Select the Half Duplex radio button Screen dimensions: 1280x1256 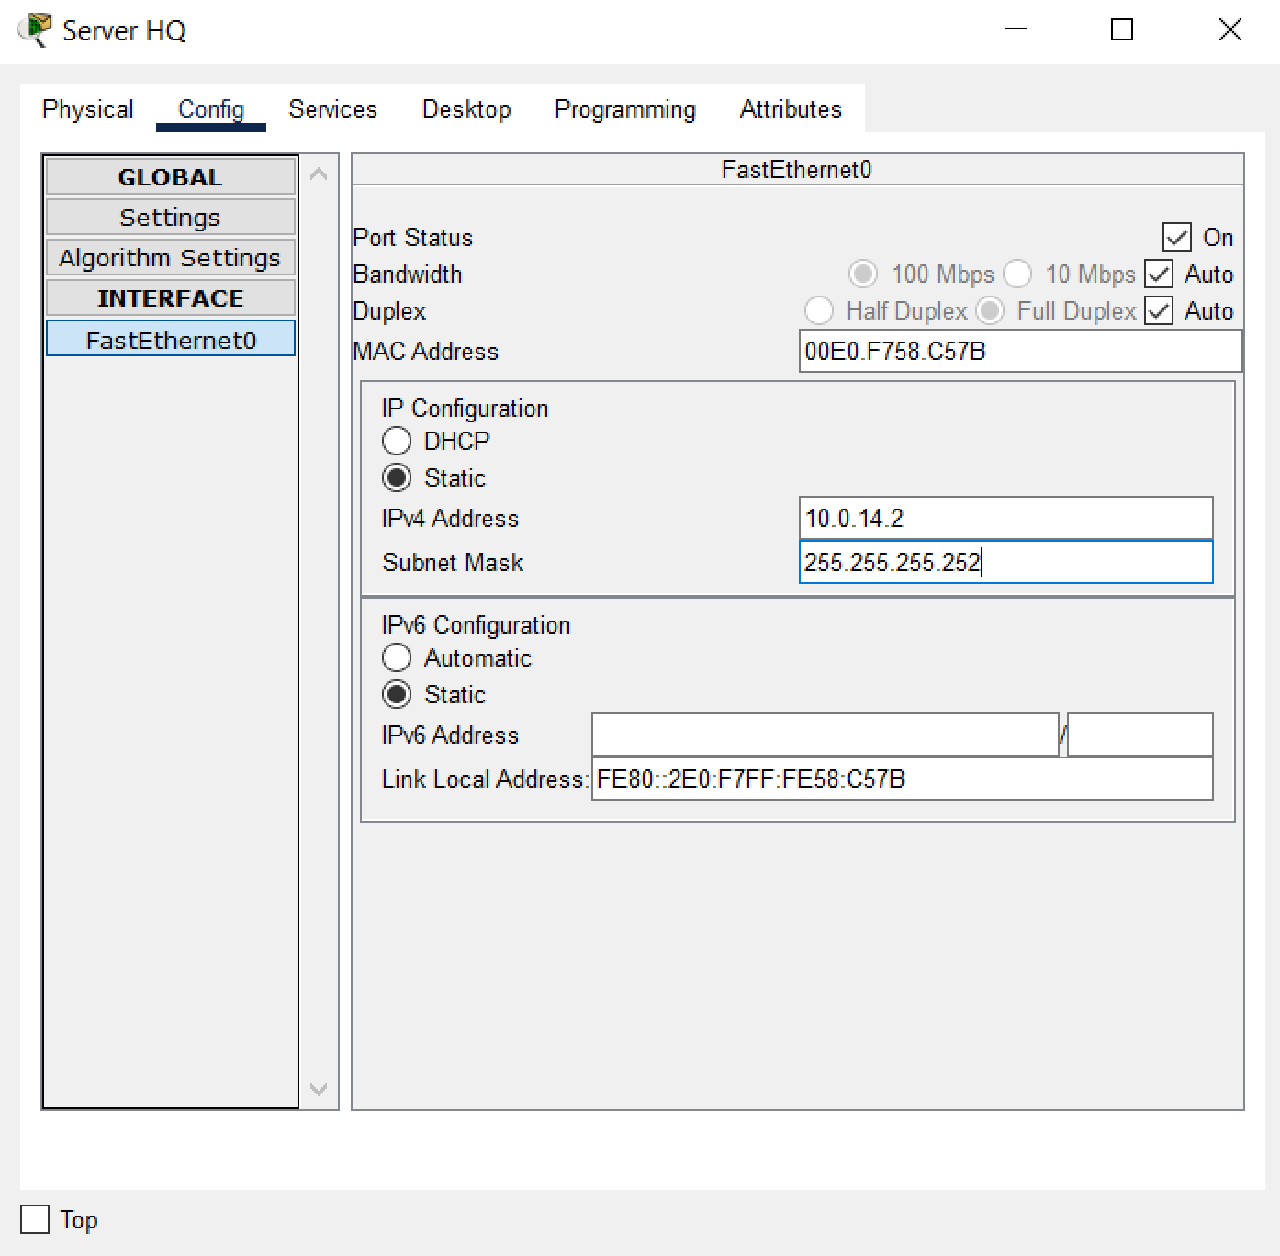819,311
